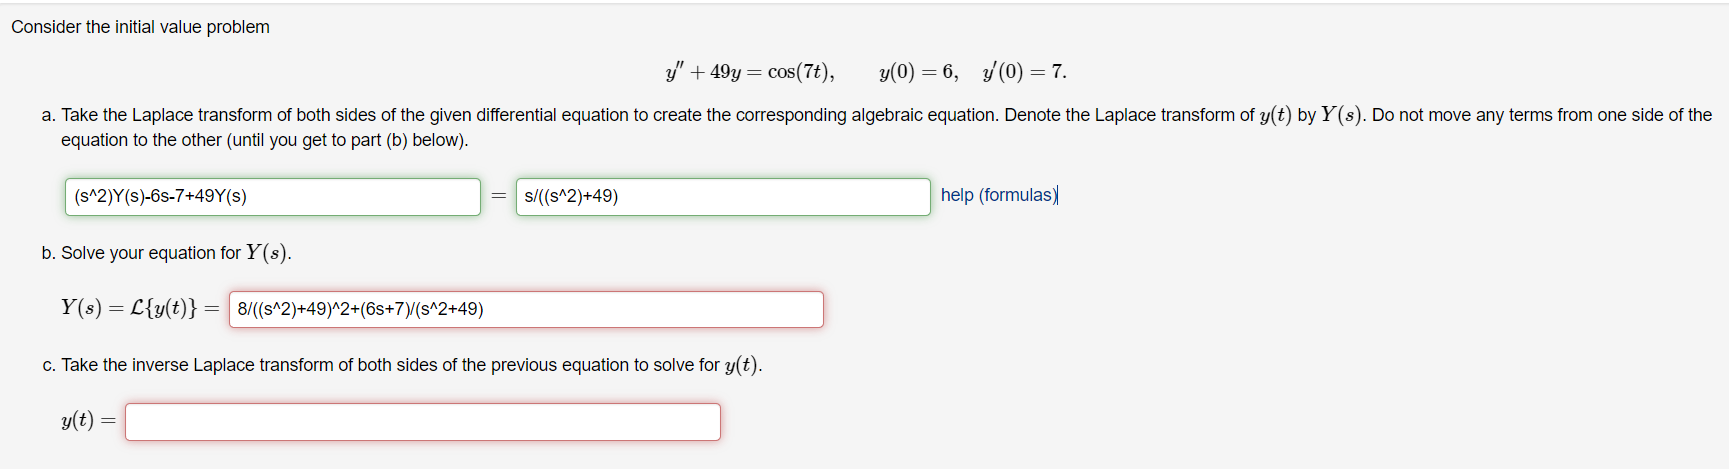
Task: Click the left-side equation field in part a
Action: 272,196
